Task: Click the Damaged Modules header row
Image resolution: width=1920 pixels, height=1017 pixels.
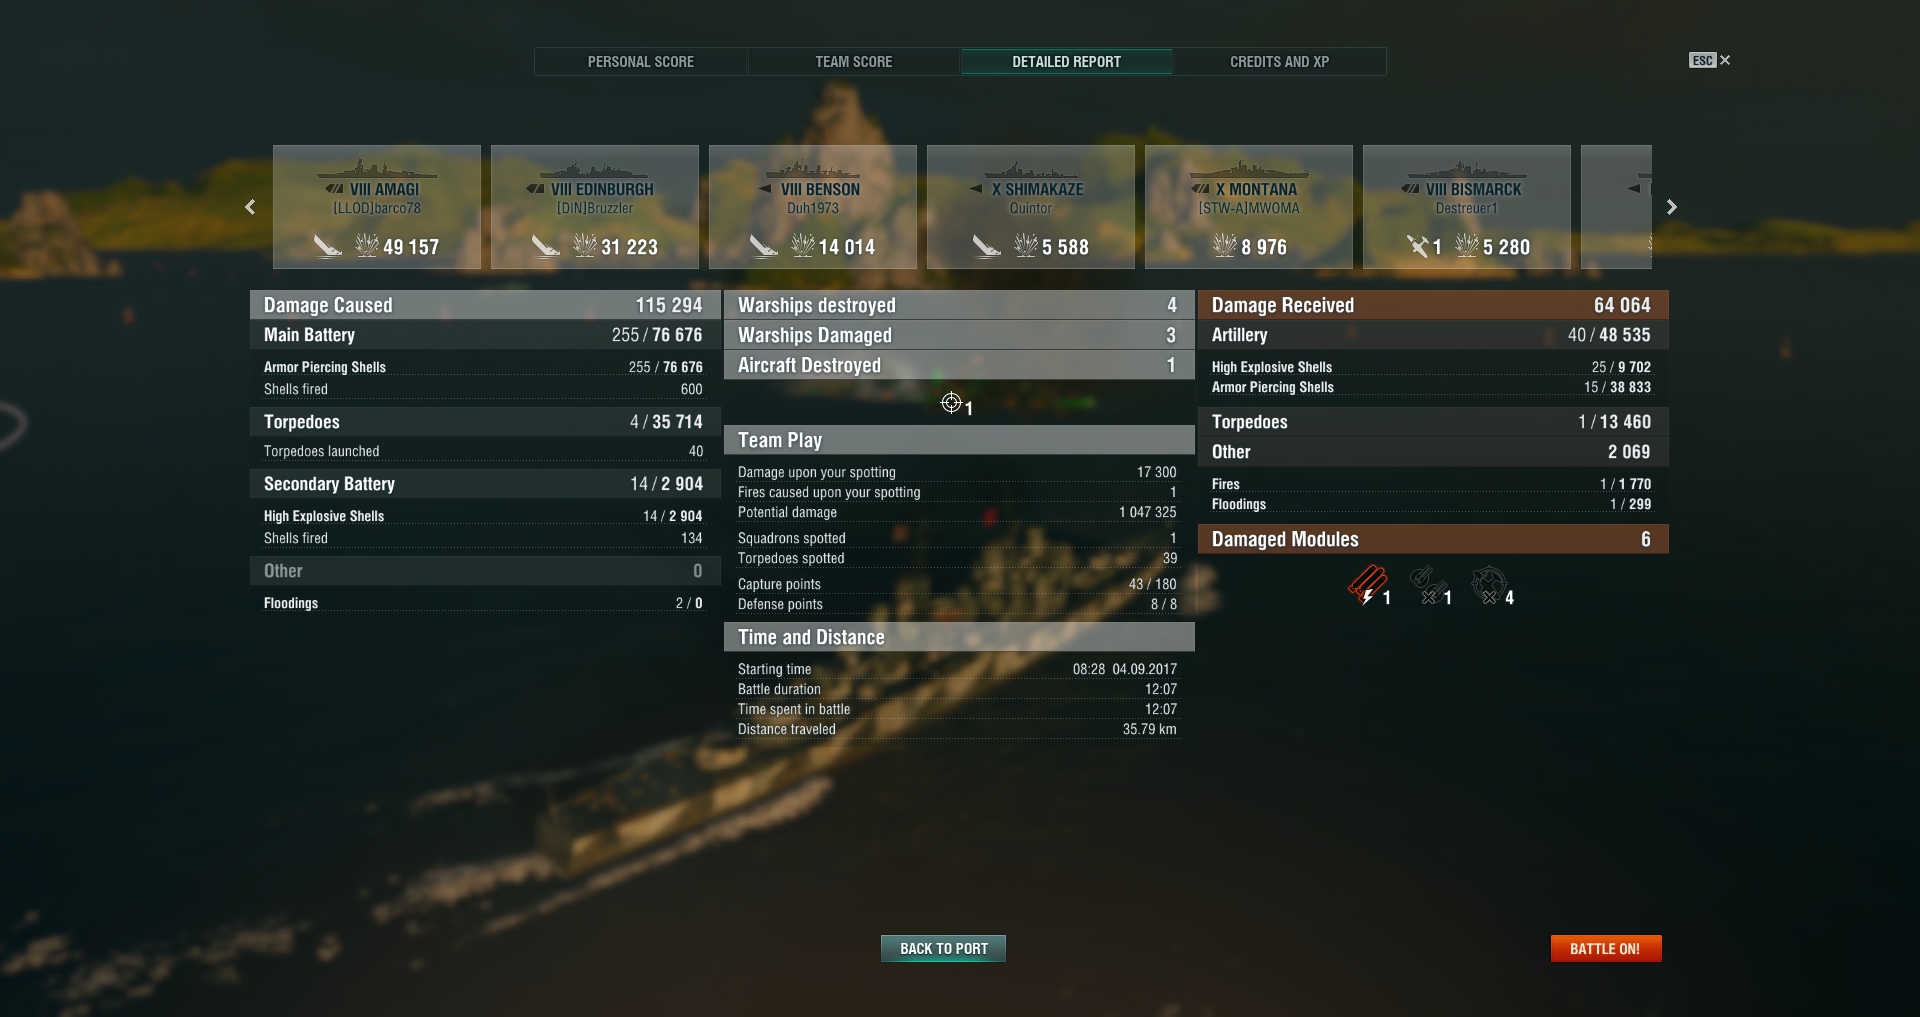Action: [1433, 539]
